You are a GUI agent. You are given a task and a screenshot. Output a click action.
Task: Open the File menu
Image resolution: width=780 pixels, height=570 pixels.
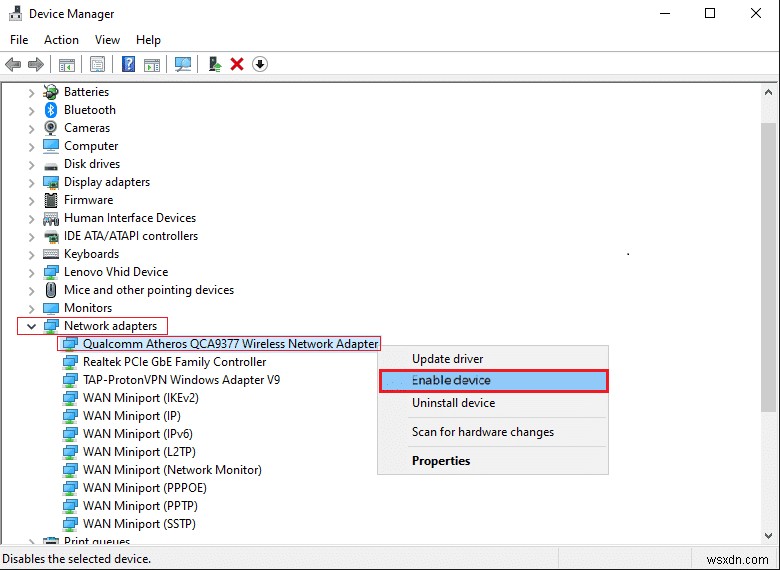click(19, 40)
